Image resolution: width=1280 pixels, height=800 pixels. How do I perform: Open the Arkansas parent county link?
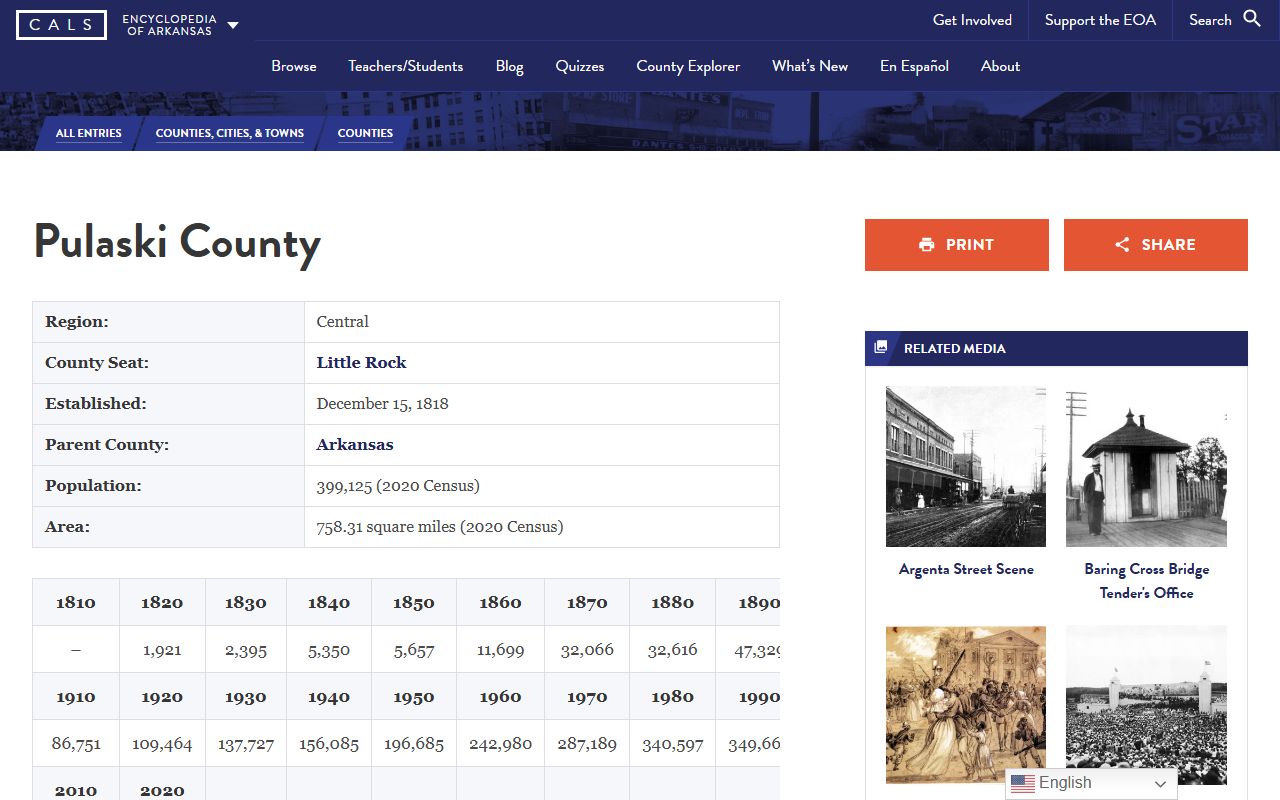point(355,445)
